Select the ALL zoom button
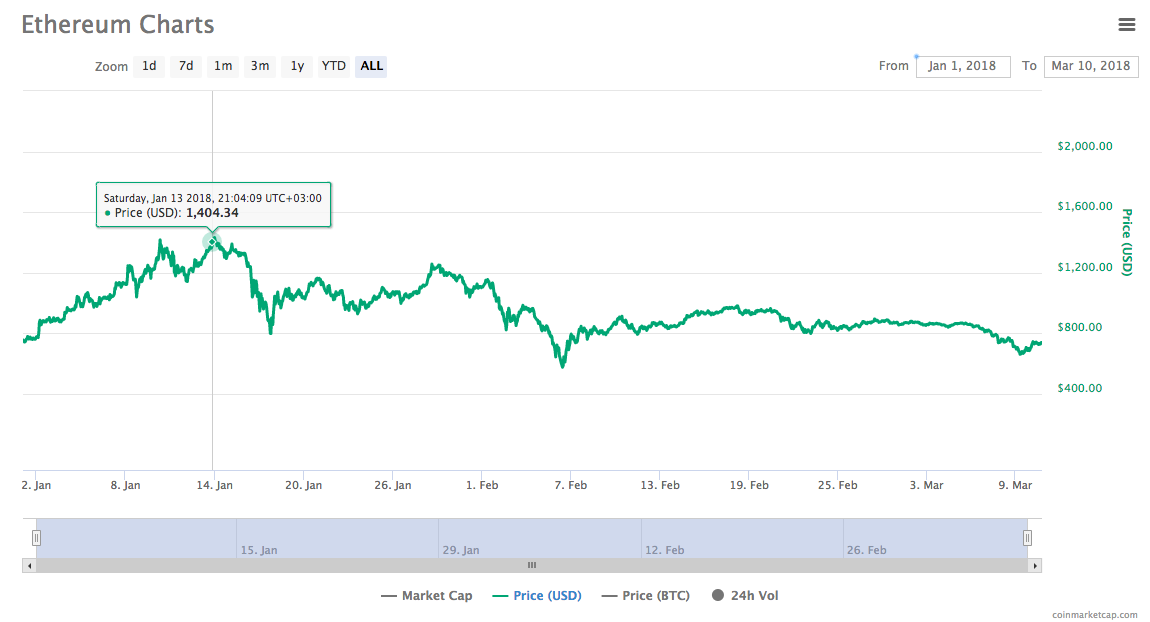This screenshot has height=622, width=1150. pos(370,66)
